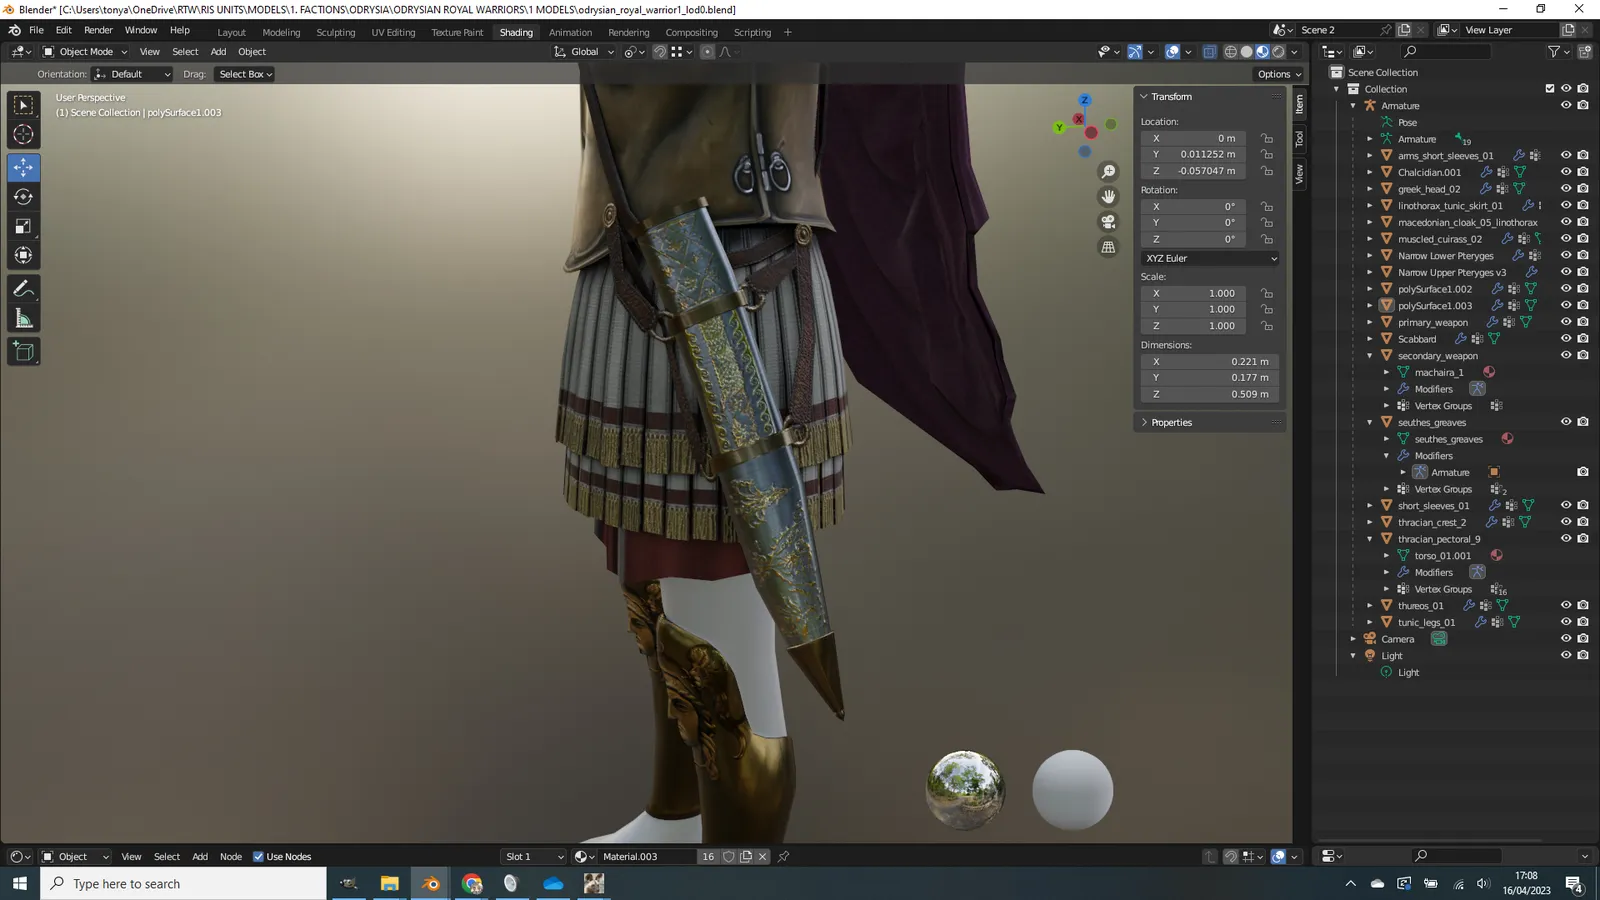
Task: Toggle Collection exclude checkbox in outliner
Action: 1550,89
